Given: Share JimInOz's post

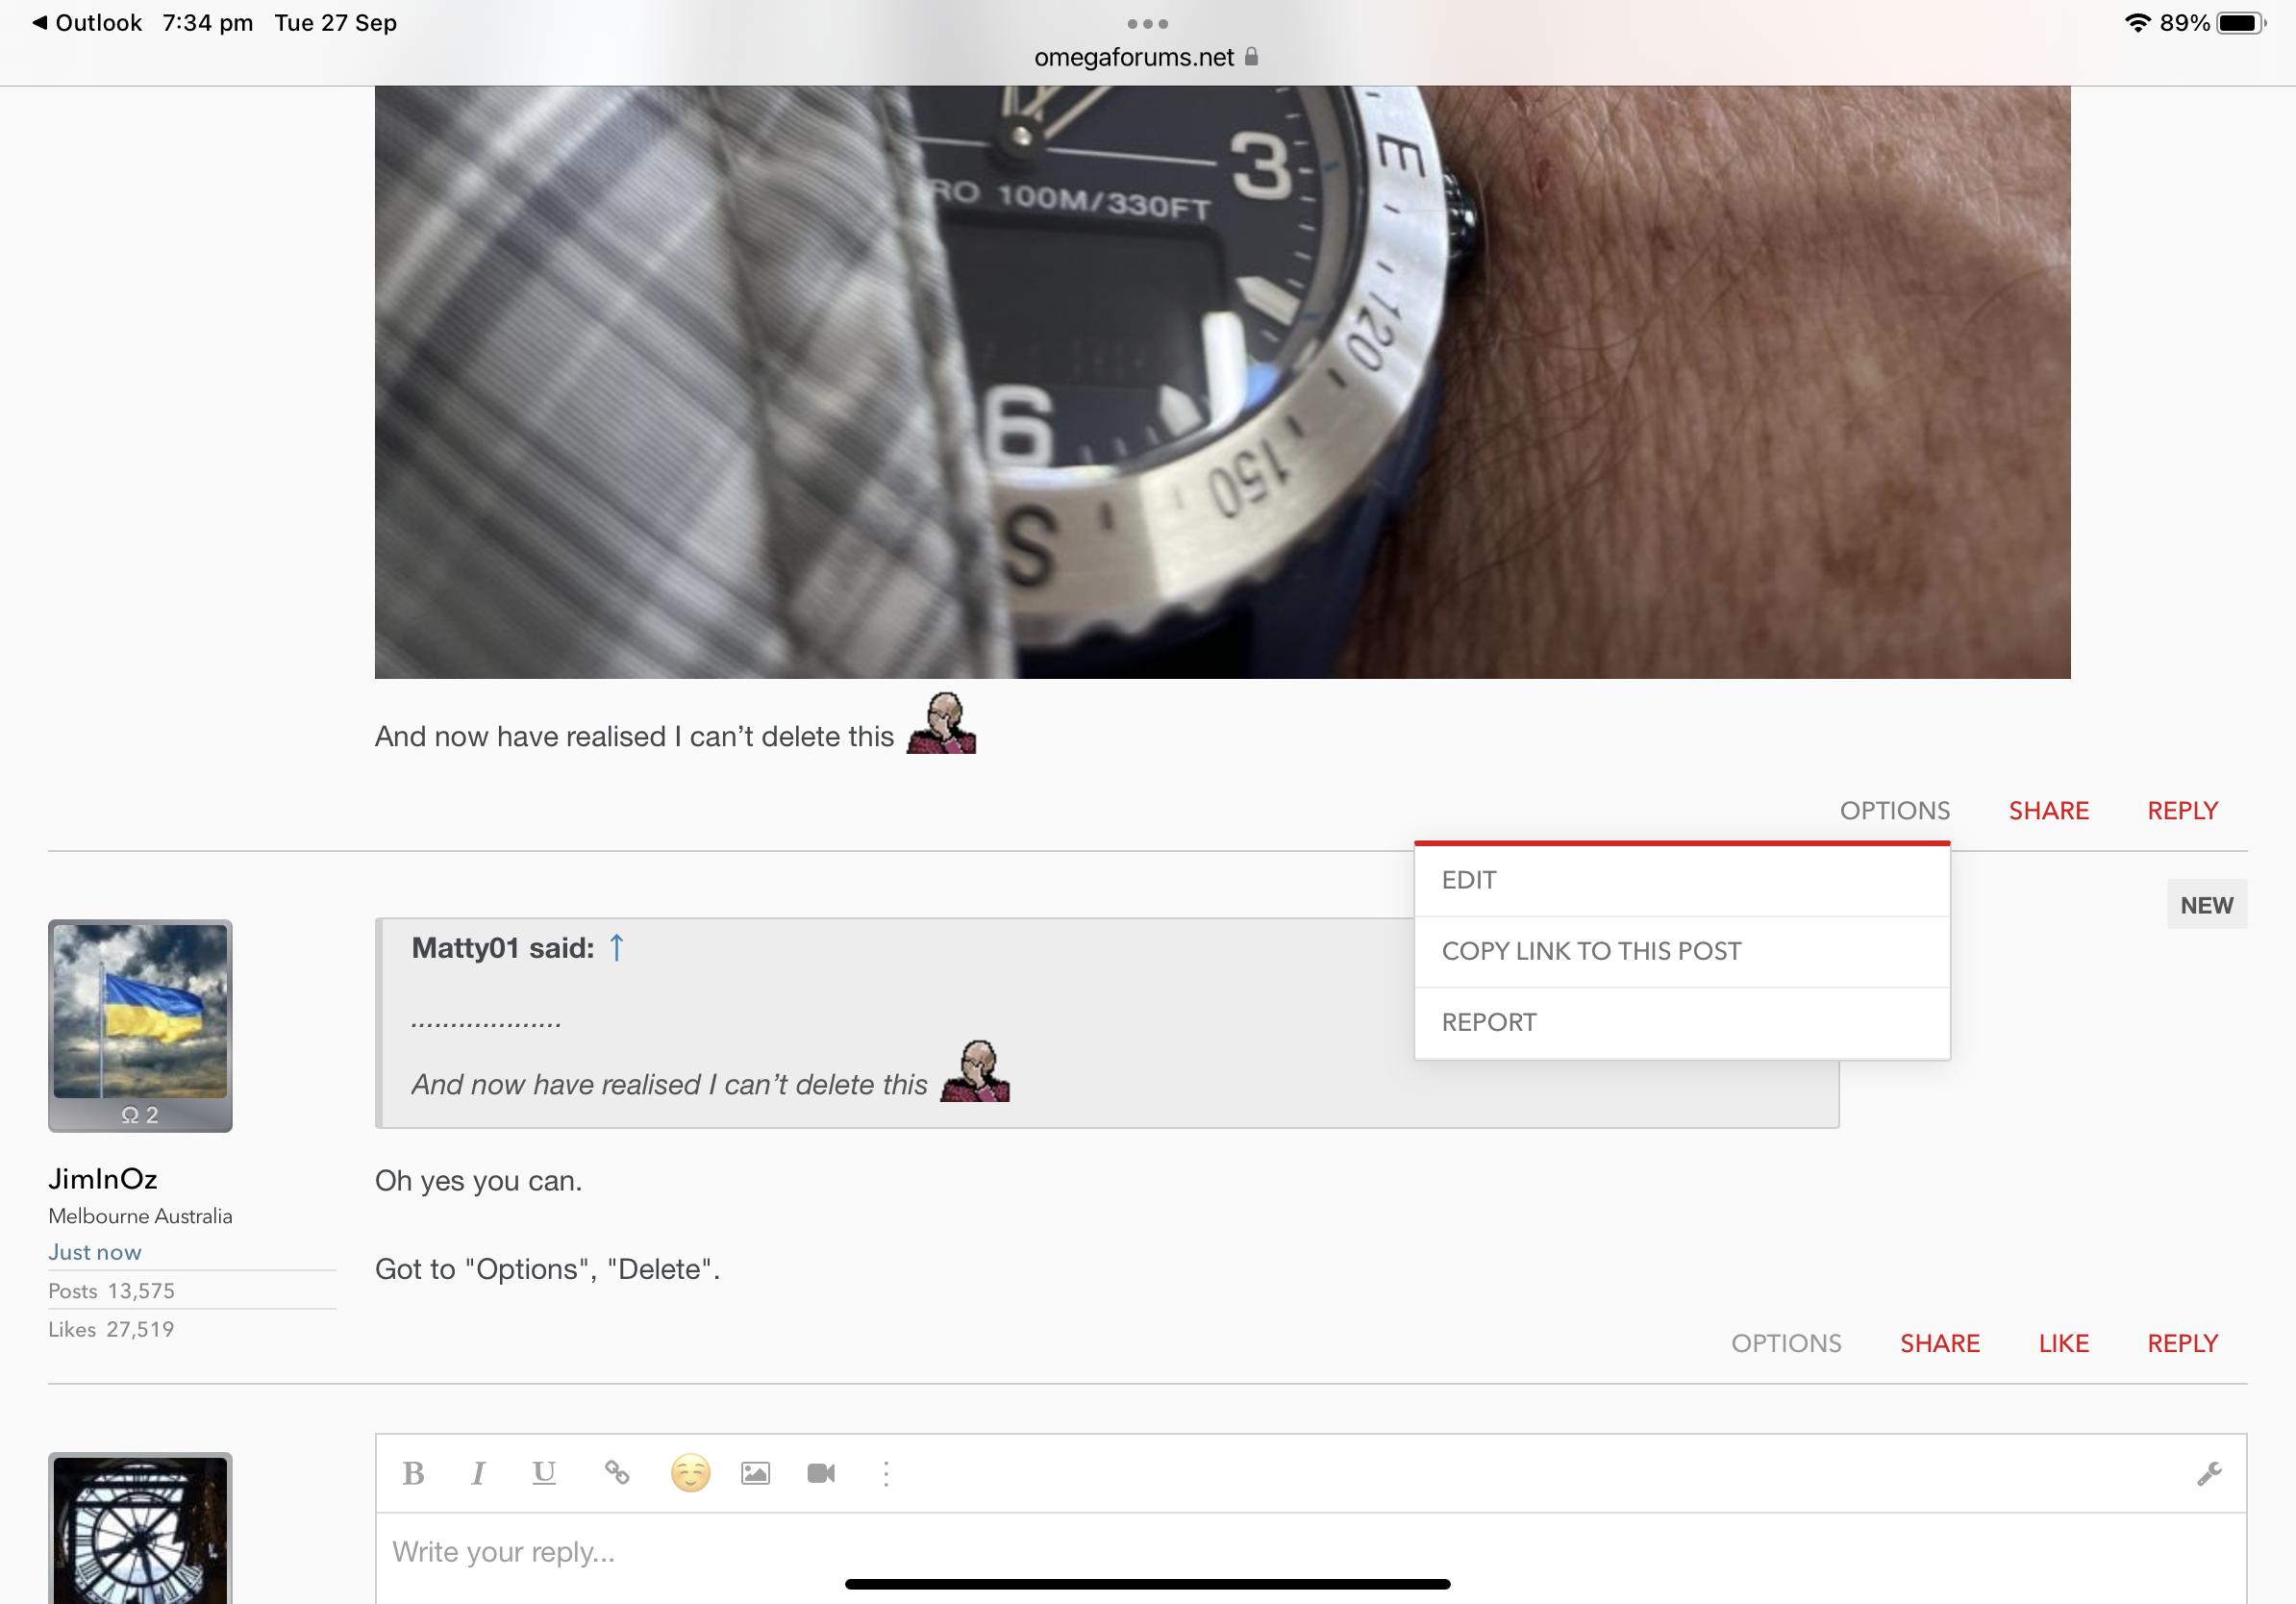Looking at the screenshot, I should tap(1939, 1343).
